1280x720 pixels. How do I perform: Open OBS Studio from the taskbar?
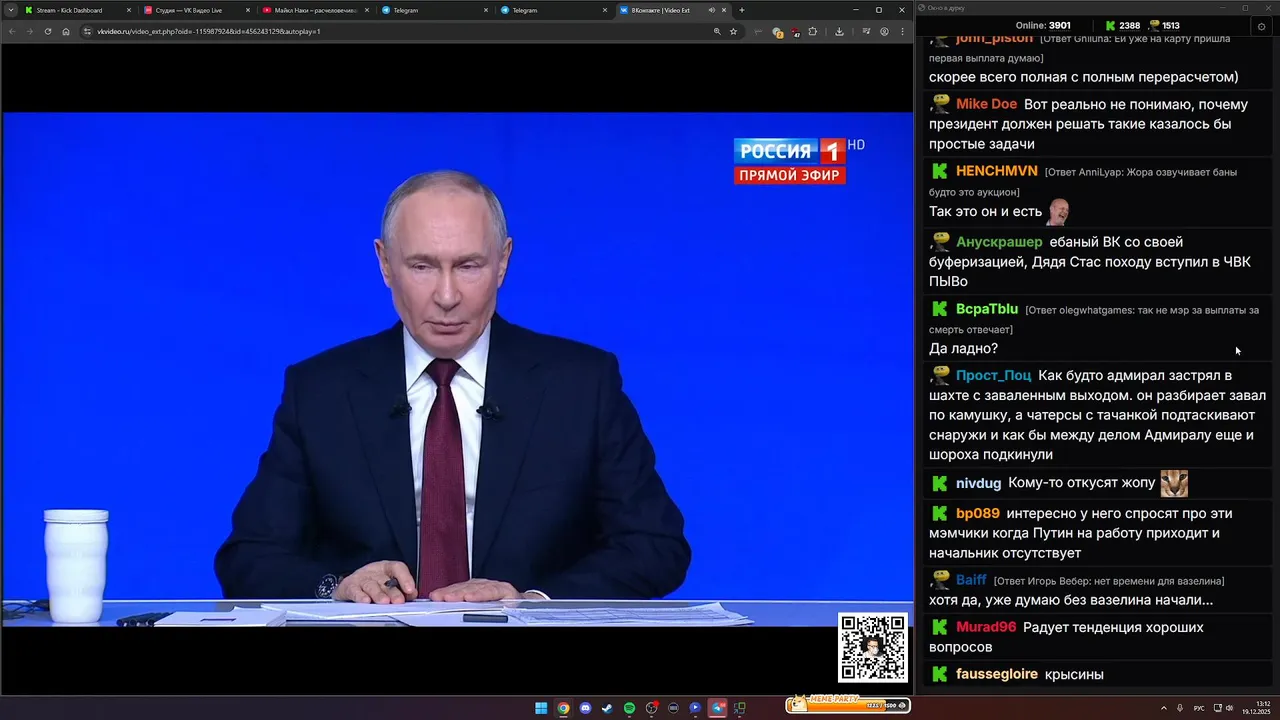(651, 708)
